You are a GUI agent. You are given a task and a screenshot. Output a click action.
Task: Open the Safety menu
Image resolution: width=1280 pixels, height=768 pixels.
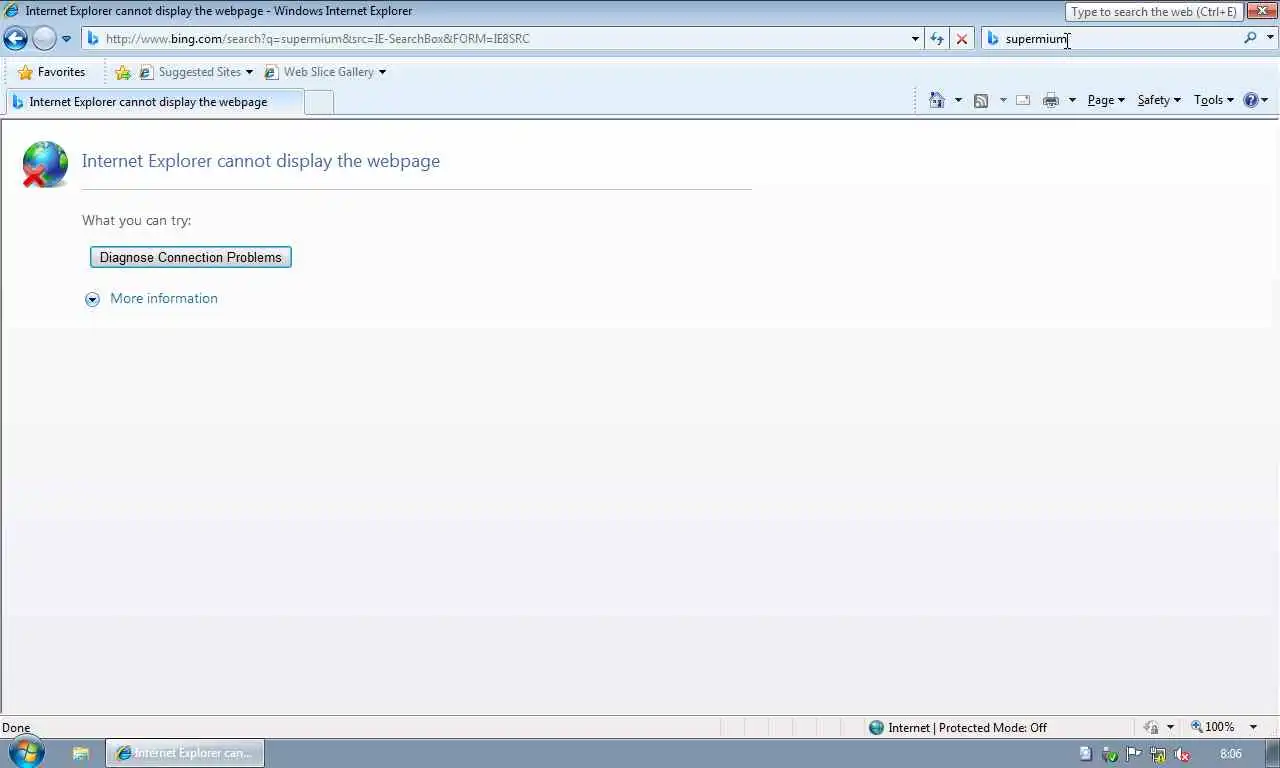pyautogui.click(x=1159, y=100)
